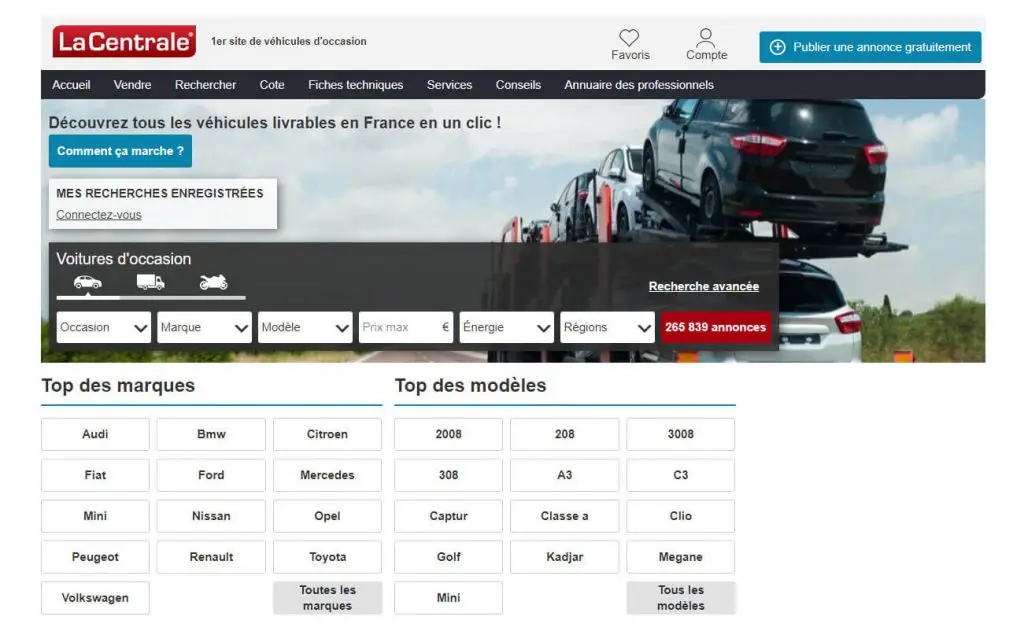
Task: Follow the Connectez-vous link
Action: (99, 214)
